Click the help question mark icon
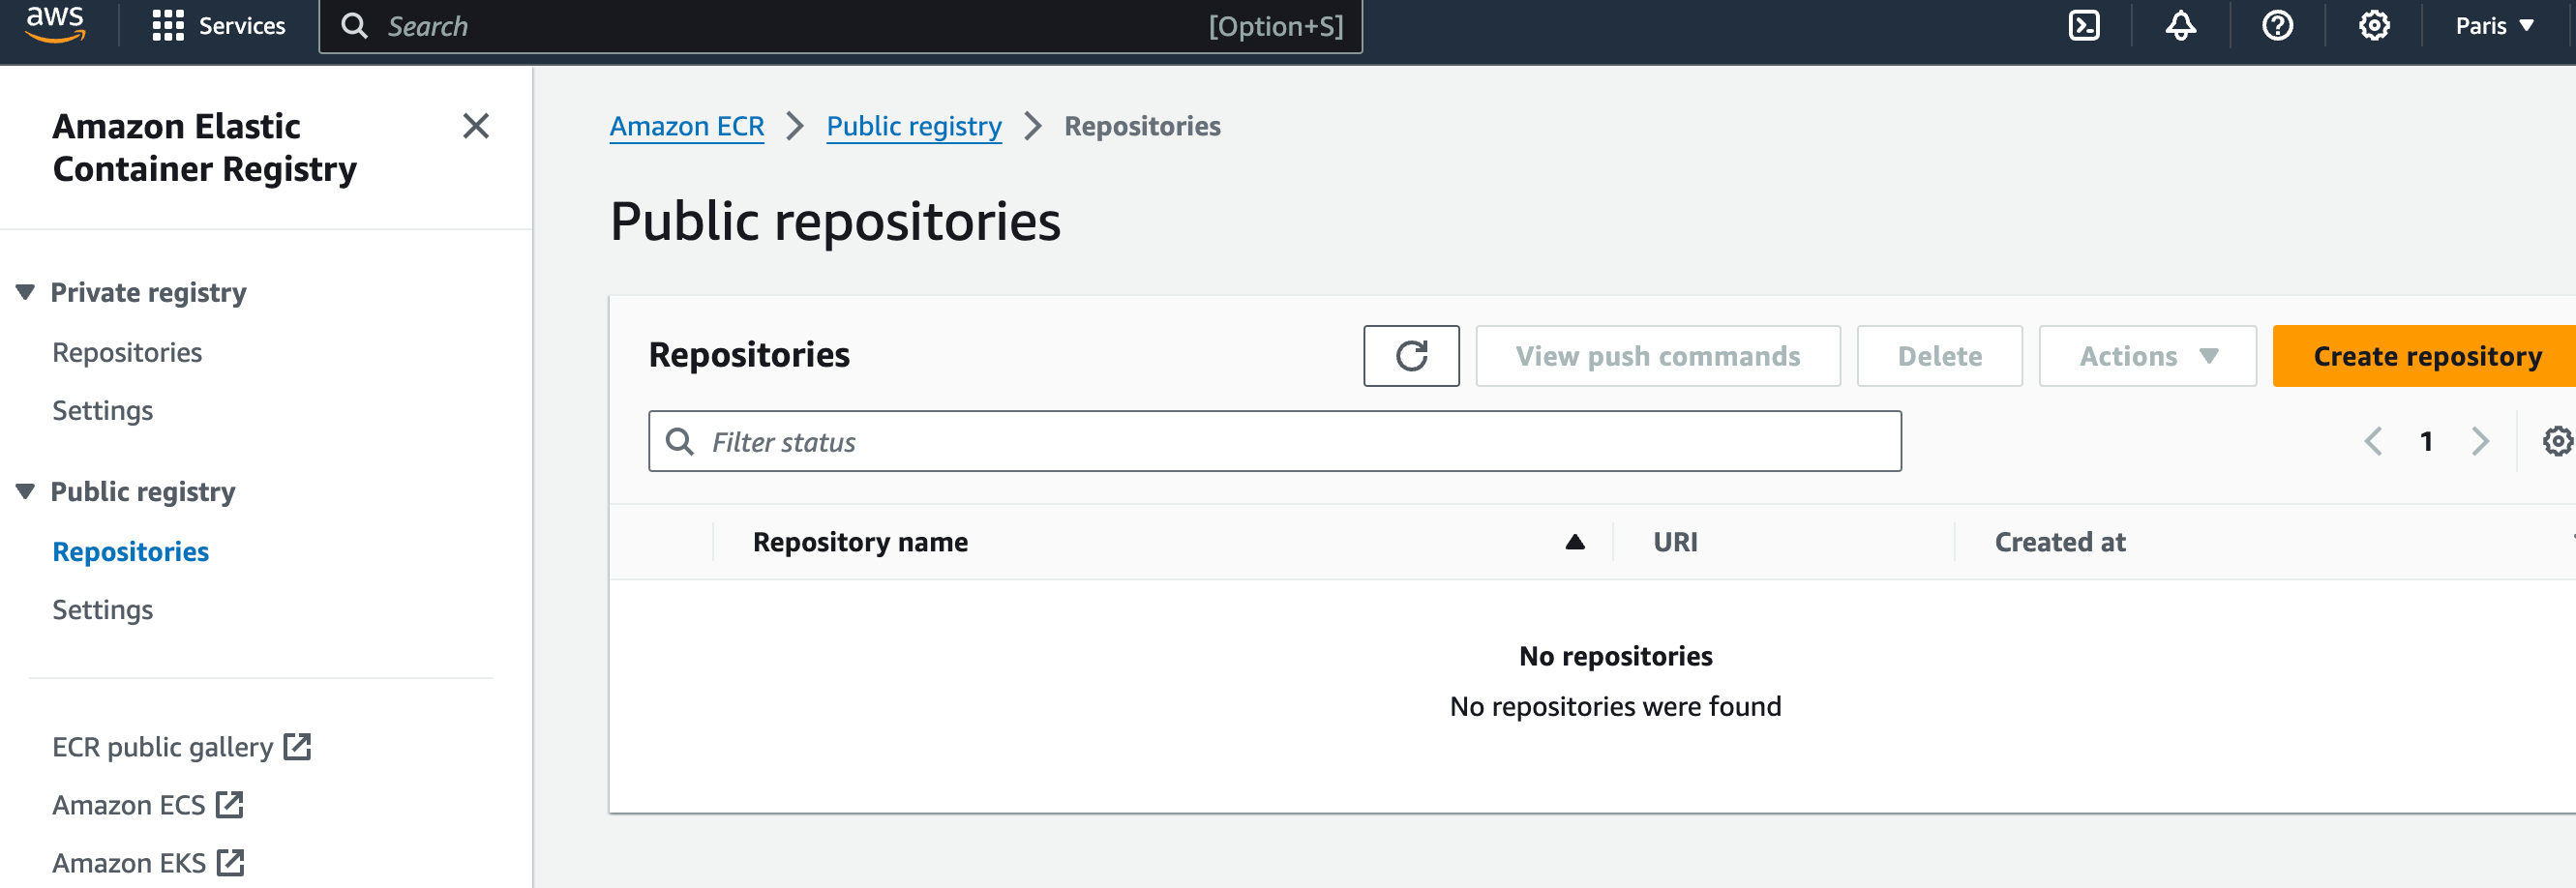 pos(2277,26)
